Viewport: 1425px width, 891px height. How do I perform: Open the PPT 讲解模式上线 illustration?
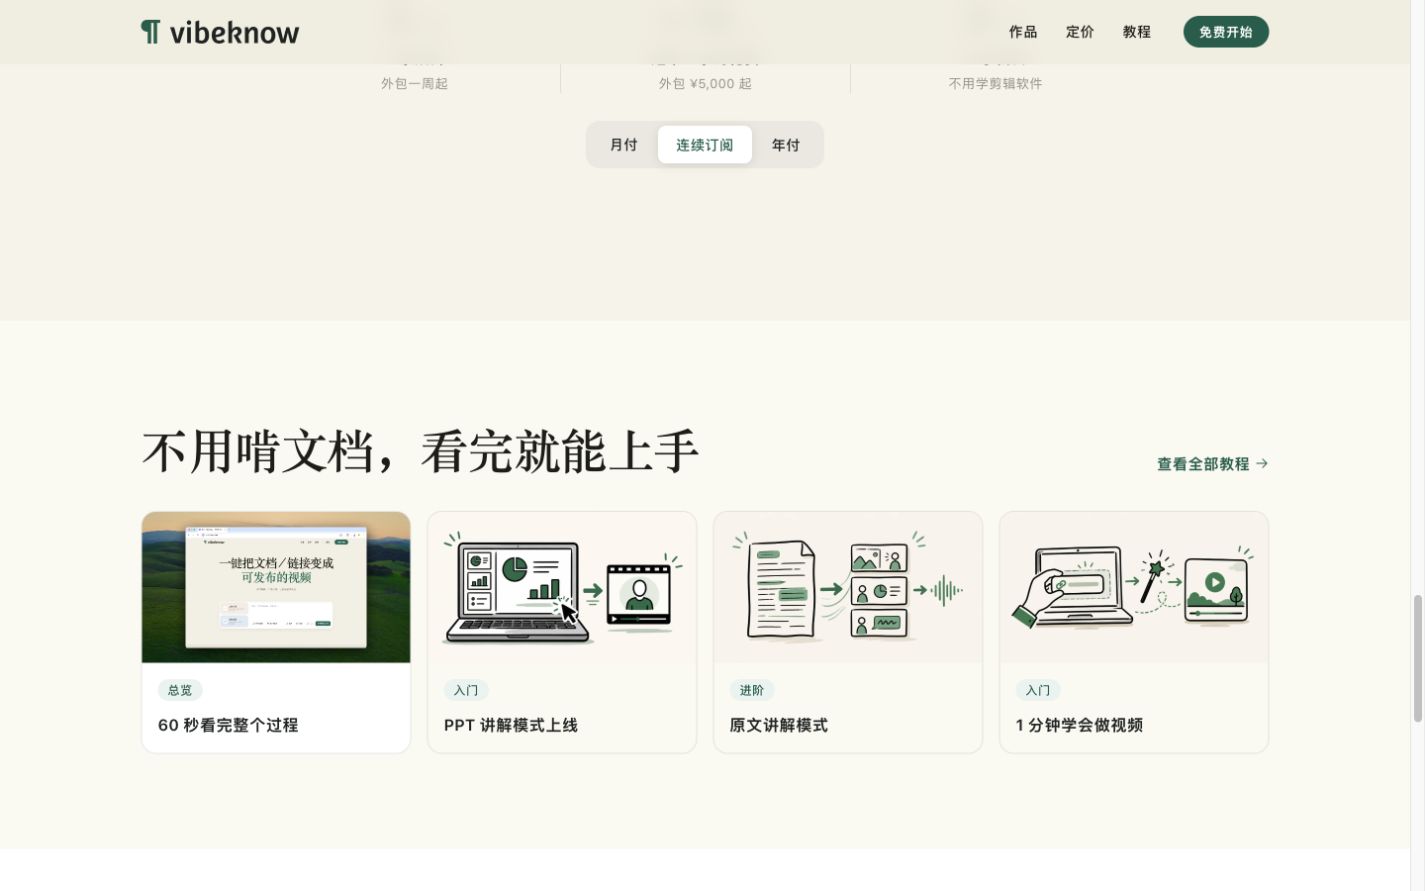click(562, 587)
